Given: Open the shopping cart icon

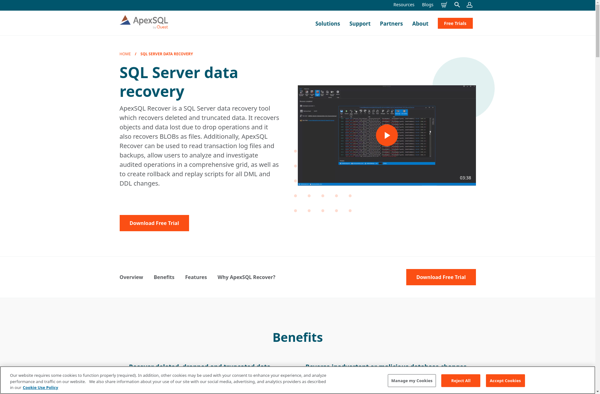Looking at the screenshot, I should [x=444, y=5].
